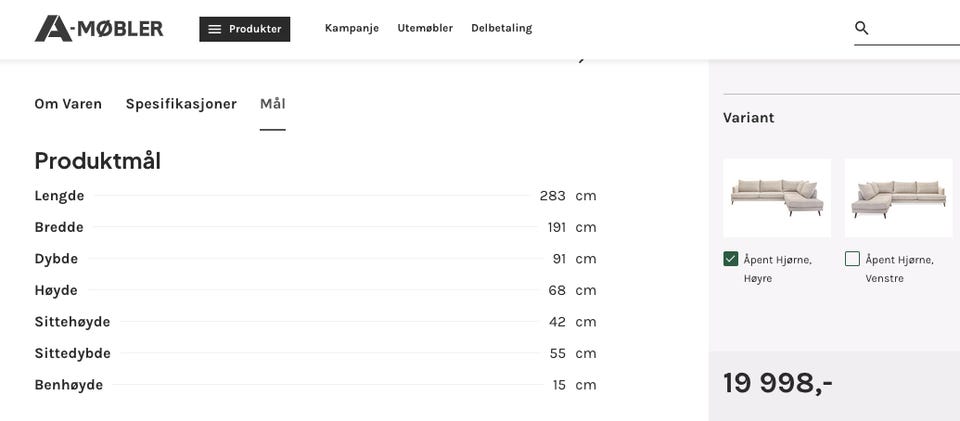
Task: Switch to the Spesifikasjoner tab
Action: point(181,104)
